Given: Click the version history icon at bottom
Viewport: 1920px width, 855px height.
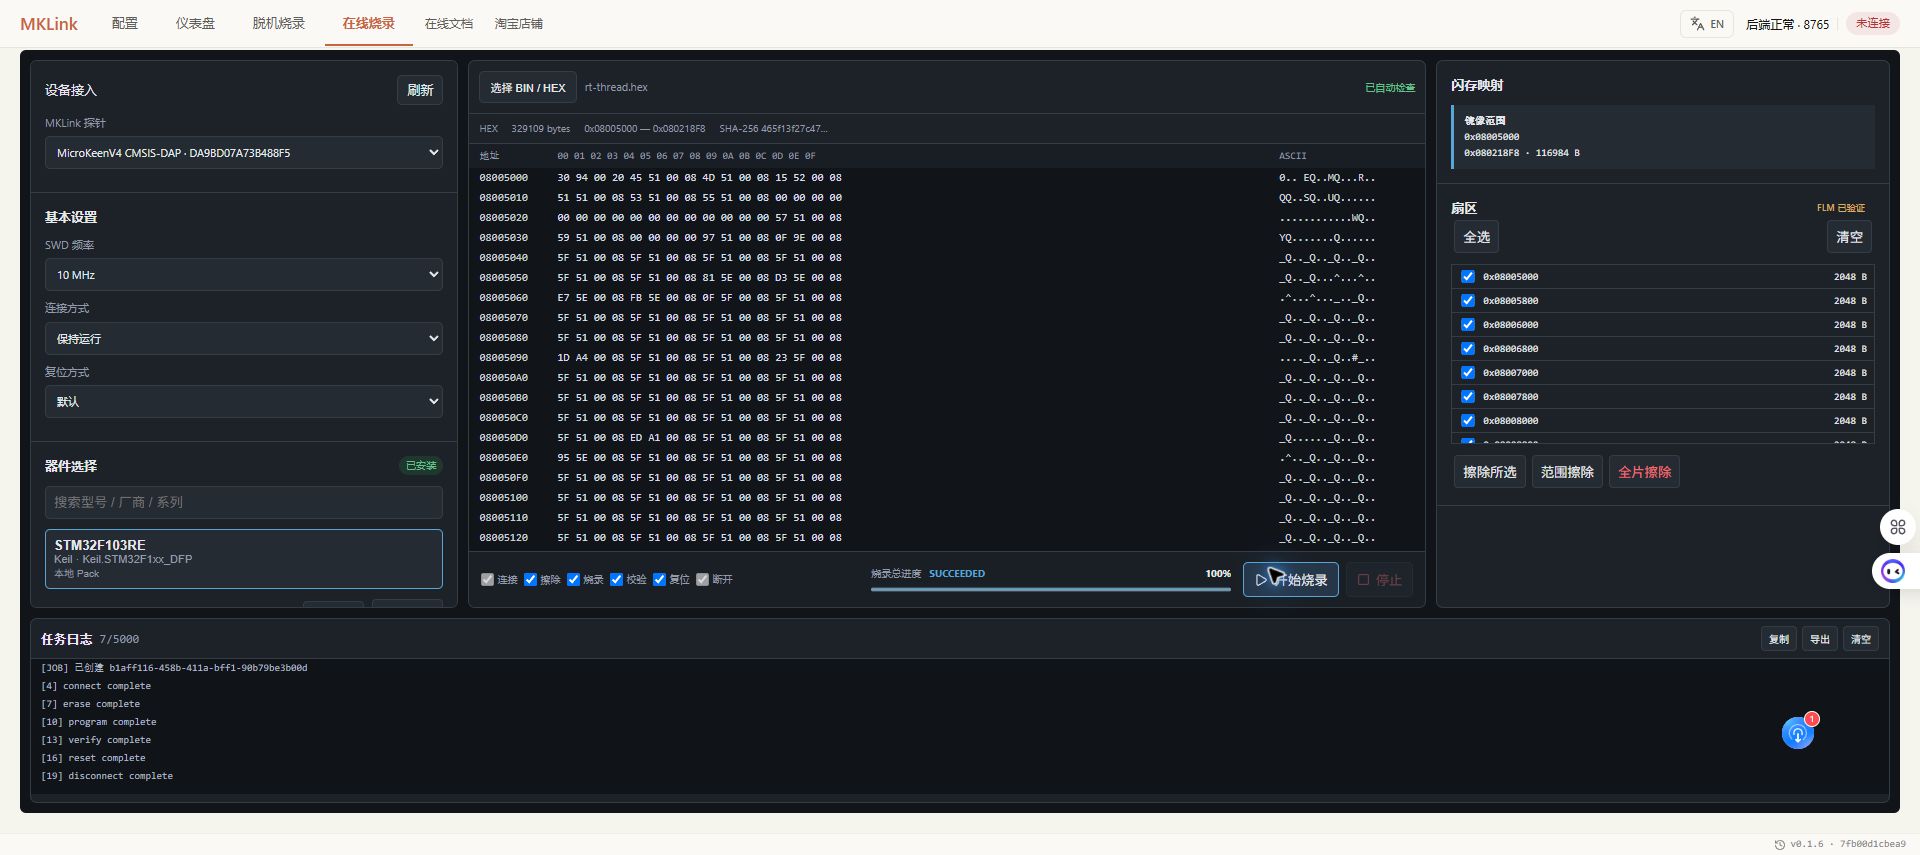Looking at the screenshot, I should click(1780, 844).
